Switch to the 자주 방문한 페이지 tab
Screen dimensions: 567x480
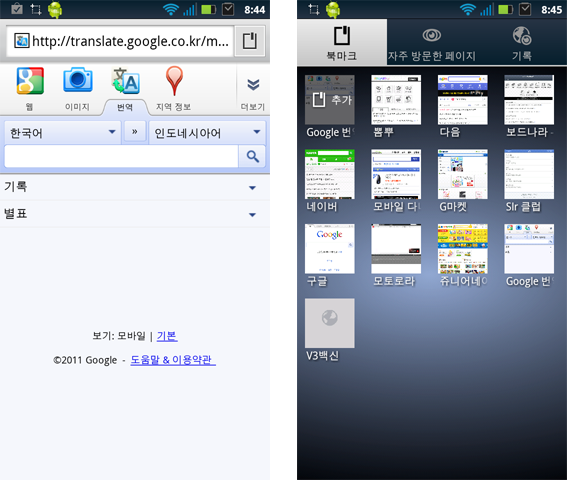click(432, 42)
